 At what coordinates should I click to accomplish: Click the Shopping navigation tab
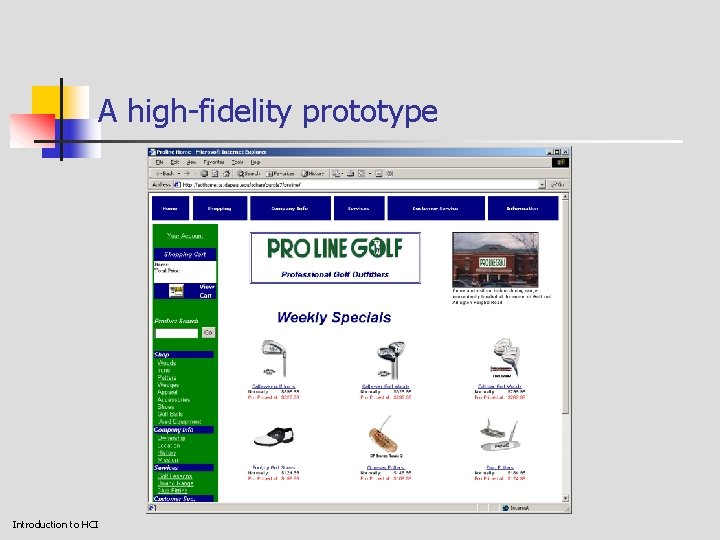(220, 208)
